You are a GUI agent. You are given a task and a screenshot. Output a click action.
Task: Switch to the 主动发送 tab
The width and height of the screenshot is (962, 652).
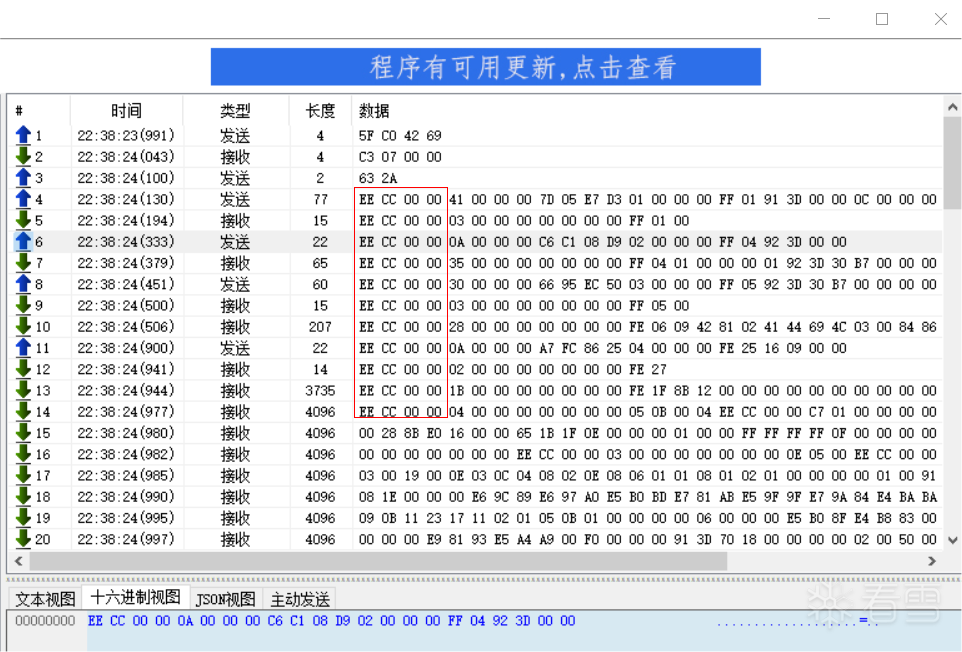pos(300,599)
